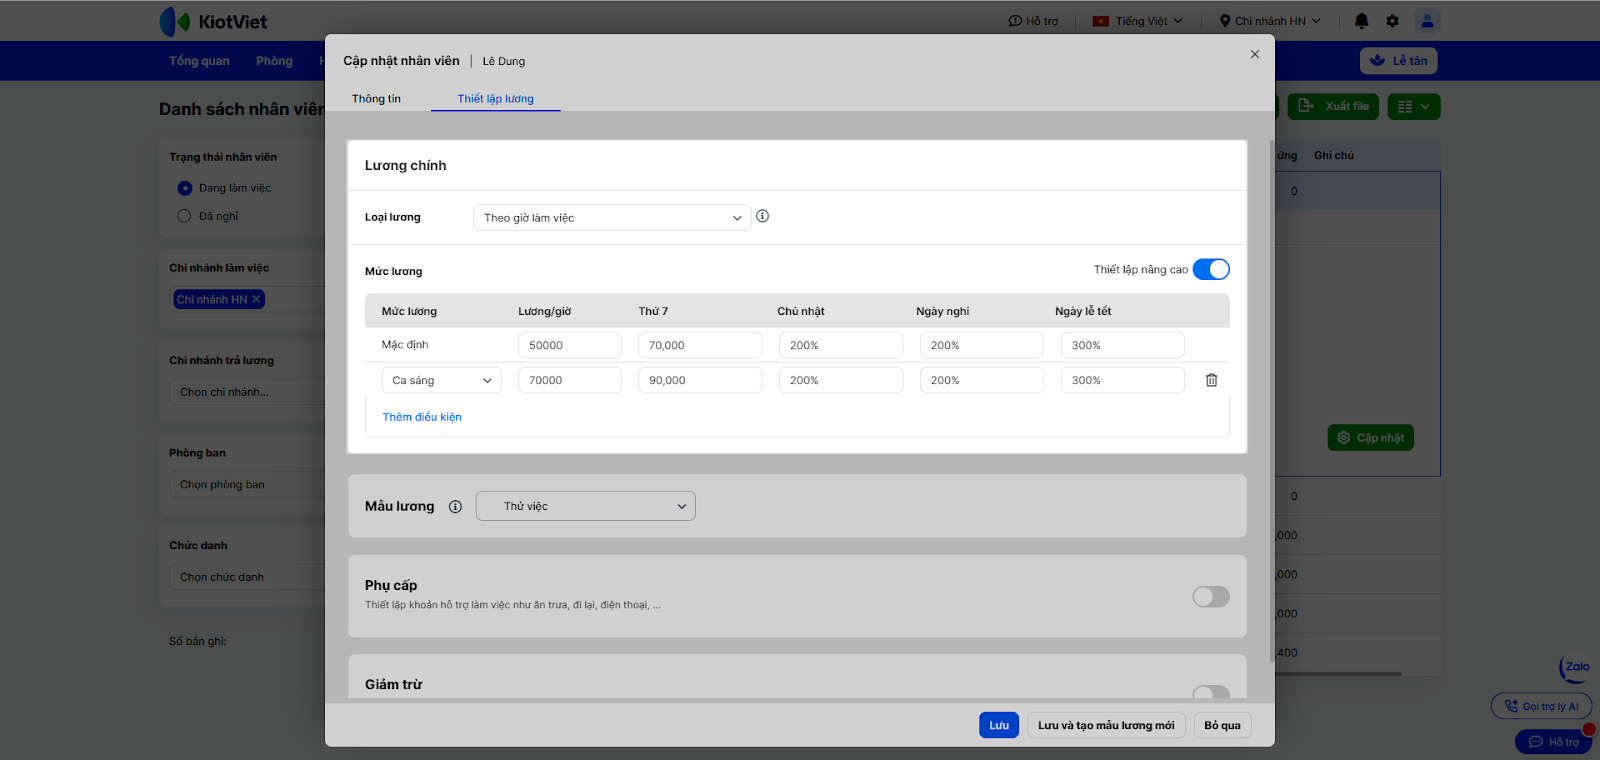1600x760 pixels.
Task: Open Zalo chat icon
Action: coord(1575,668)
